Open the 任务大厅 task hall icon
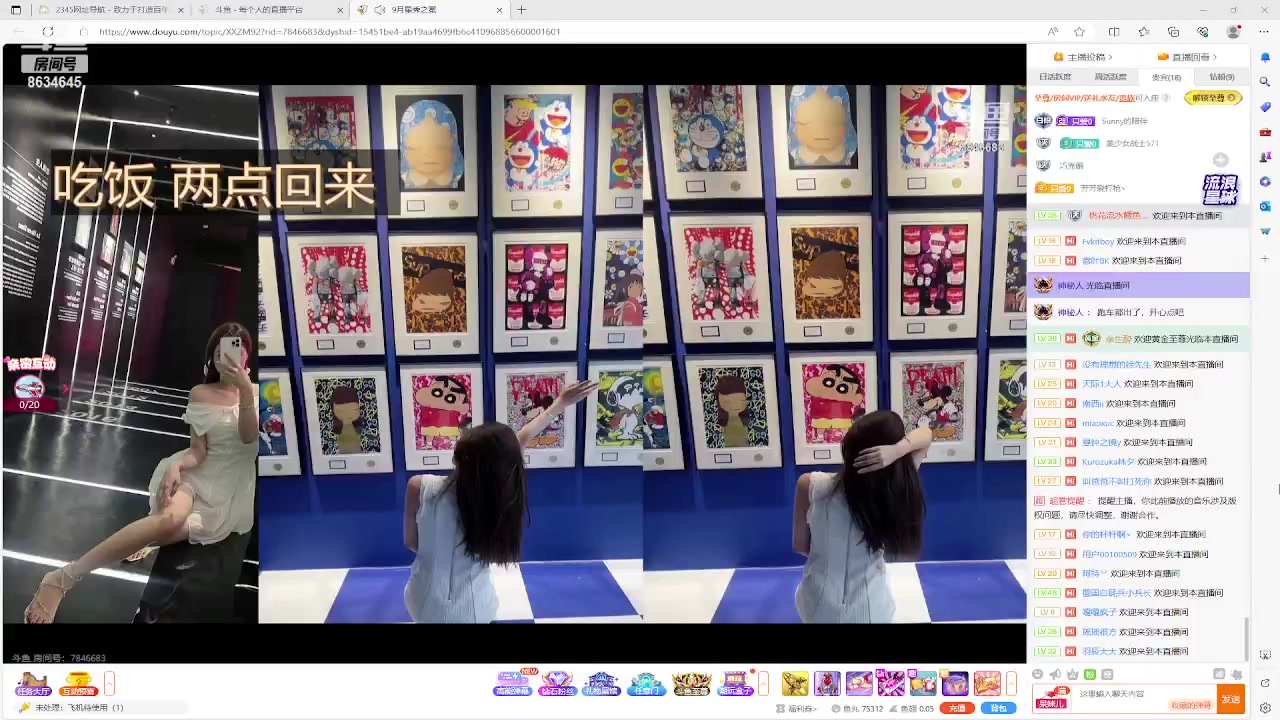Image resolution: width=1280 pixels, height=720 pixels. tap(33, 684)
